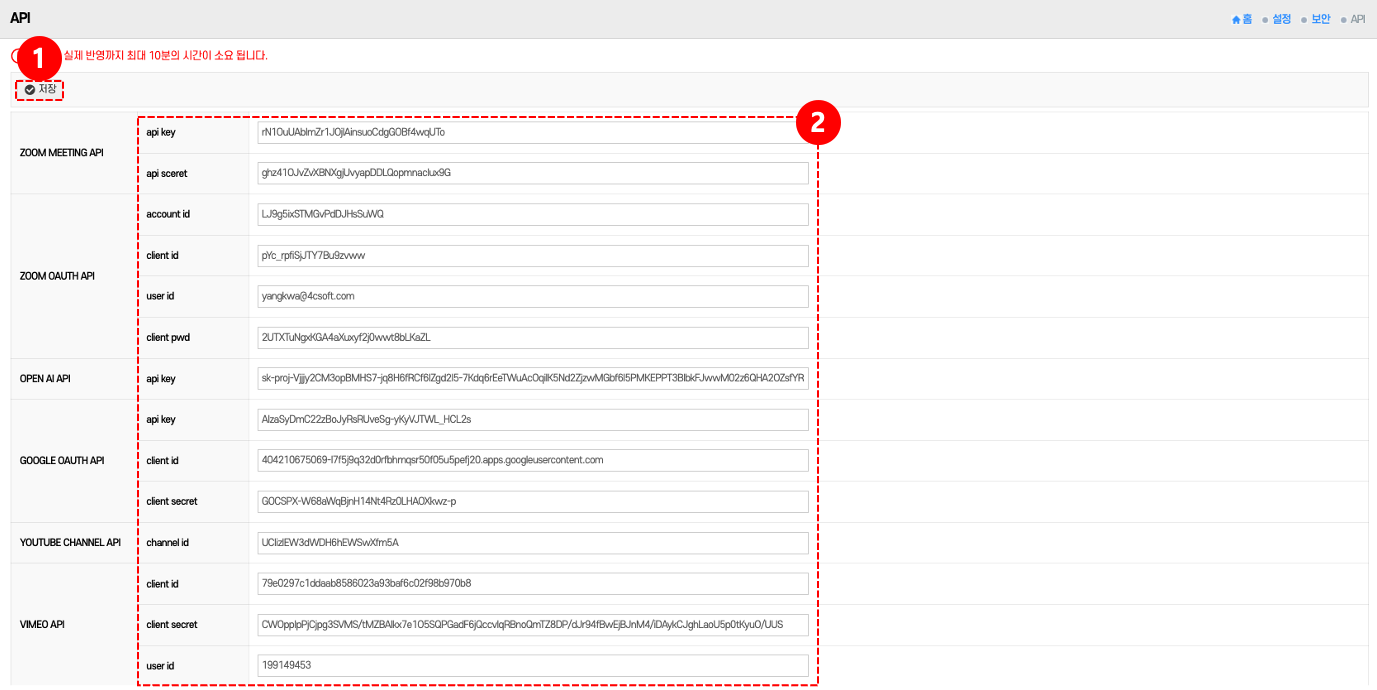
Task: Select the API item in the breadcrumb
Action: click(1357, 19)
